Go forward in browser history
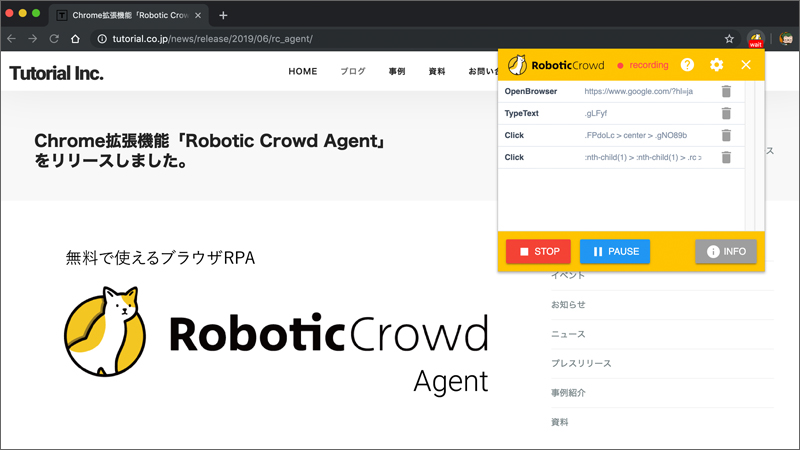 pos(33,39)
